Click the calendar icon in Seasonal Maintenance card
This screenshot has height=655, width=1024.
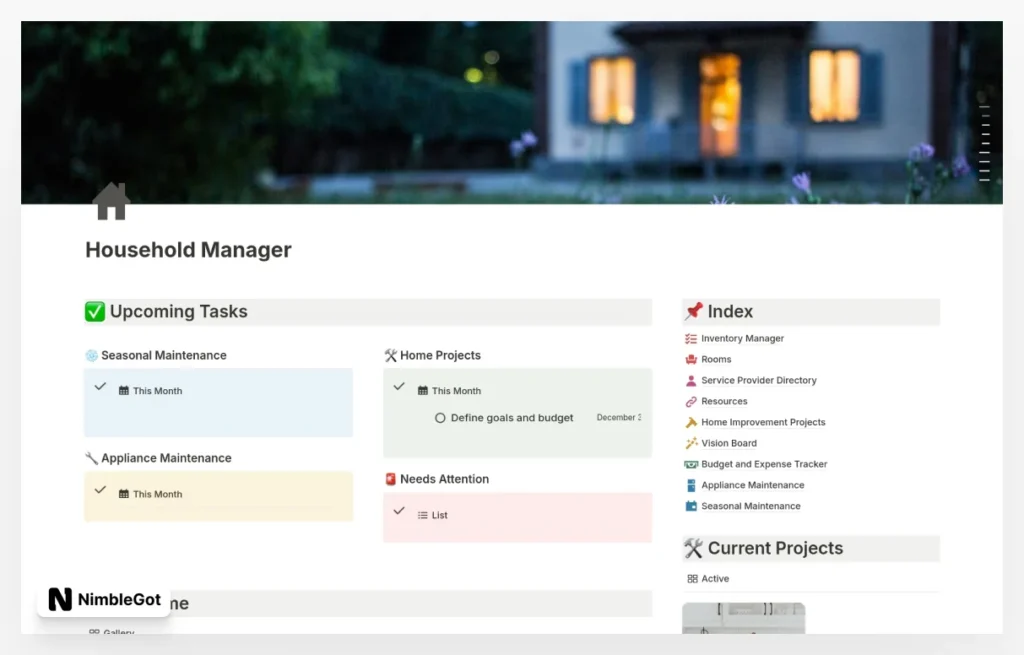(x=123, y=391)
